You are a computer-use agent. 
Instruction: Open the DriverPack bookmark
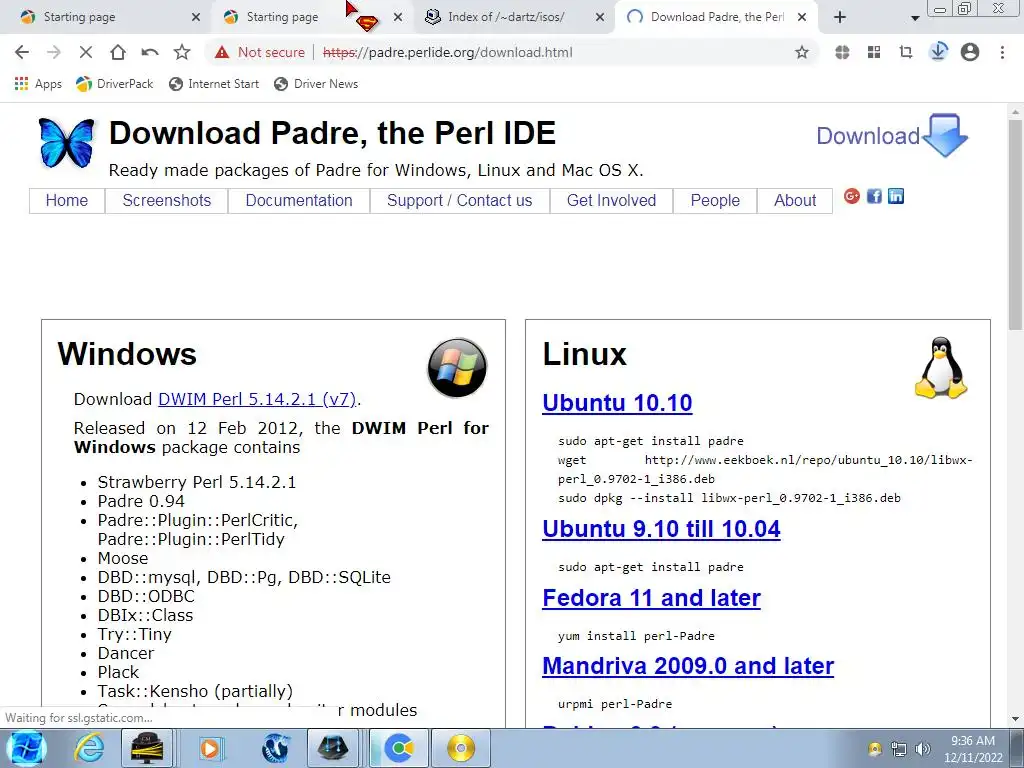(114, 84)
